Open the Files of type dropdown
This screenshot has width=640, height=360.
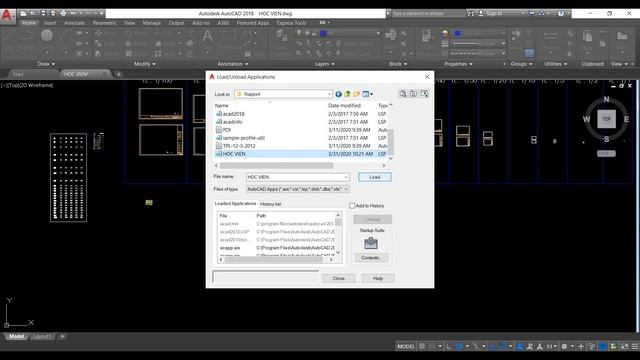point(298,189)
